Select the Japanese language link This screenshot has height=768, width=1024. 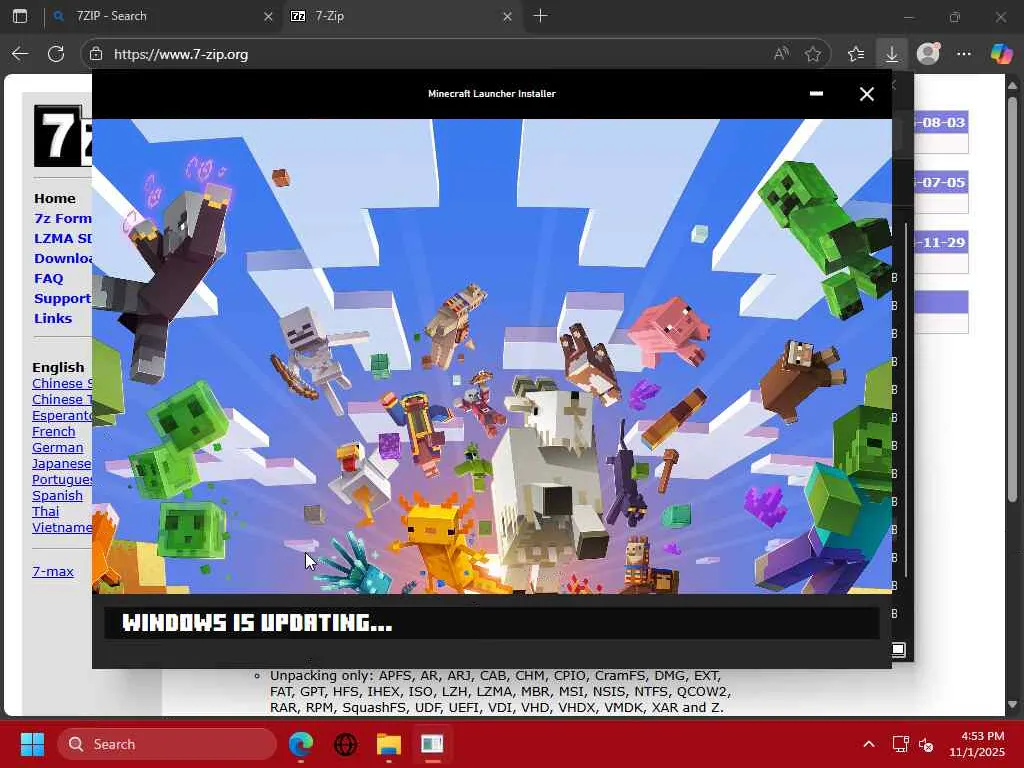click(x=62, y=464)
